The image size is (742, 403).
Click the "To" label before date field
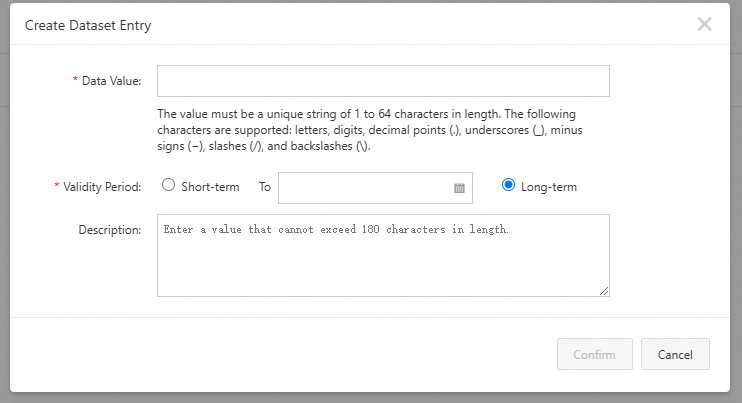click(x=265, y=186)
